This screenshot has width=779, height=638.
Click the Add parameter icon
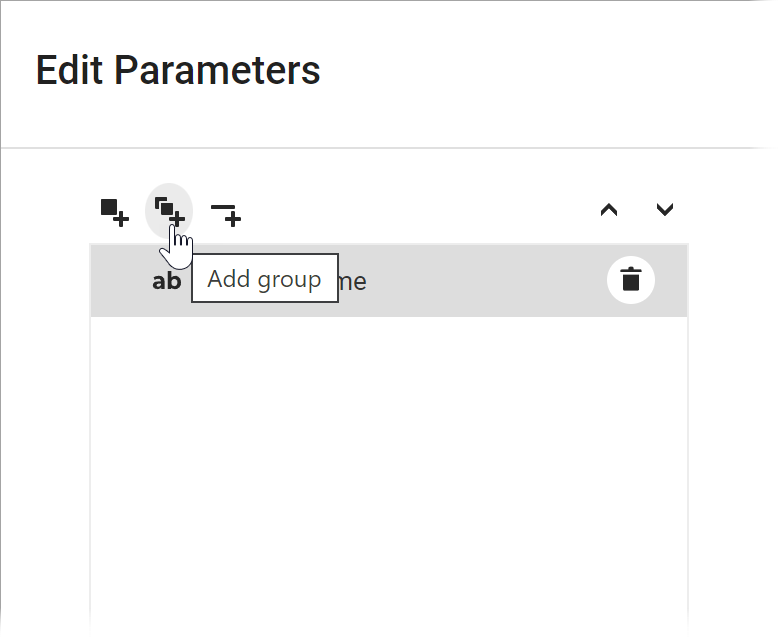pos(114,212)
